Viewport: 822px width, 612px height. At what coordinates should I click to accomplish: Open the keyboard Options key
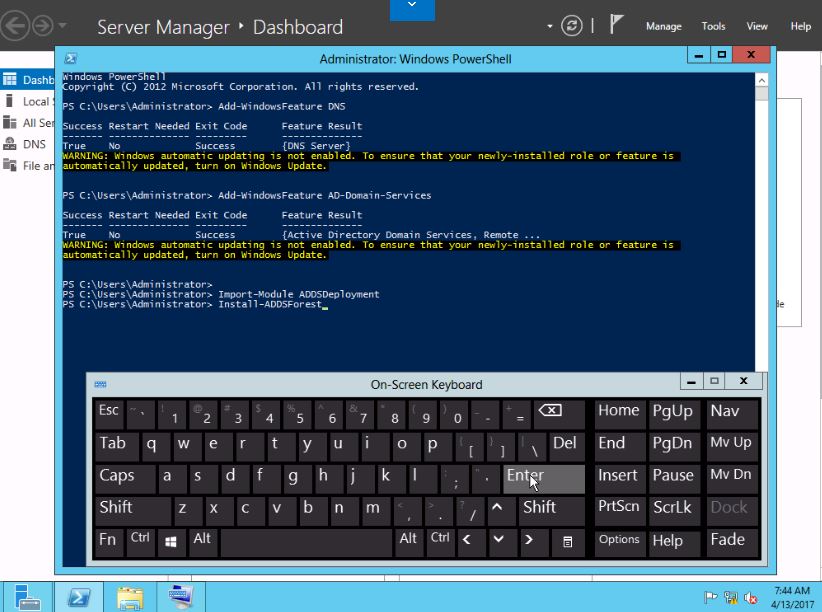[620, 542]
